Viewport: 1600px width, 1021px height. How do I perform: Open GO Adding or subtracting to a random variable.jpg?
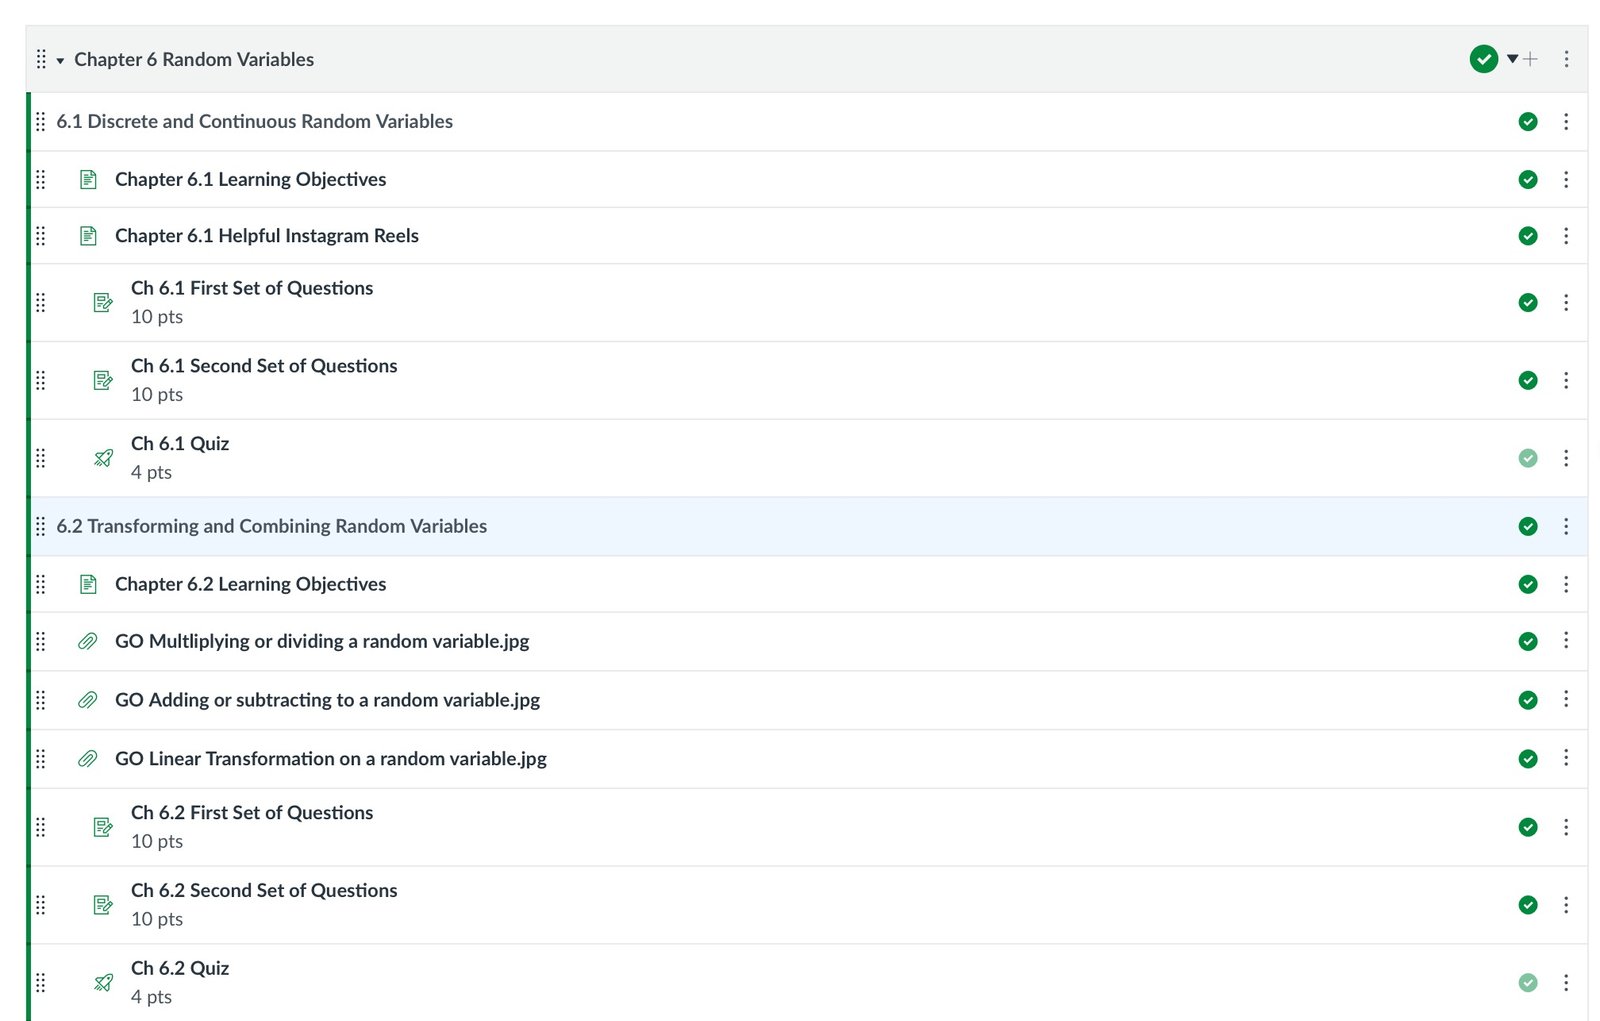pyautogui.click(x=327, y=700)
